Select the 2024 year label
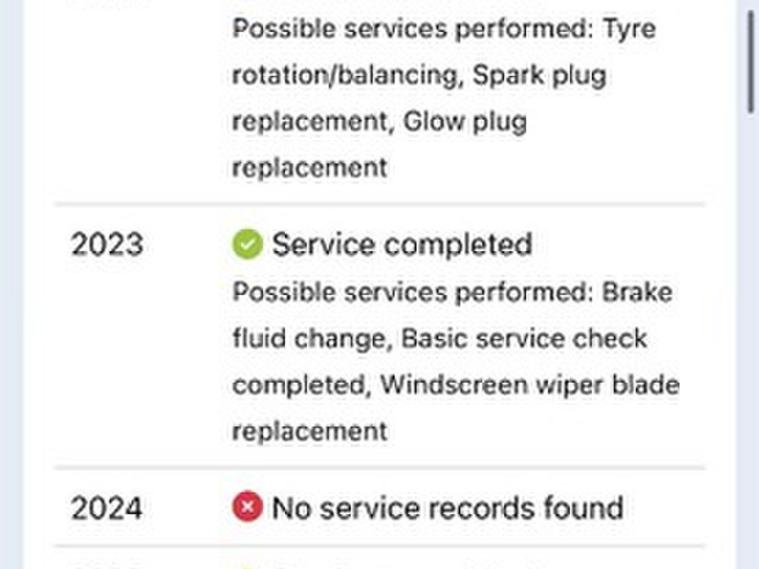 (x=107, y=508)
